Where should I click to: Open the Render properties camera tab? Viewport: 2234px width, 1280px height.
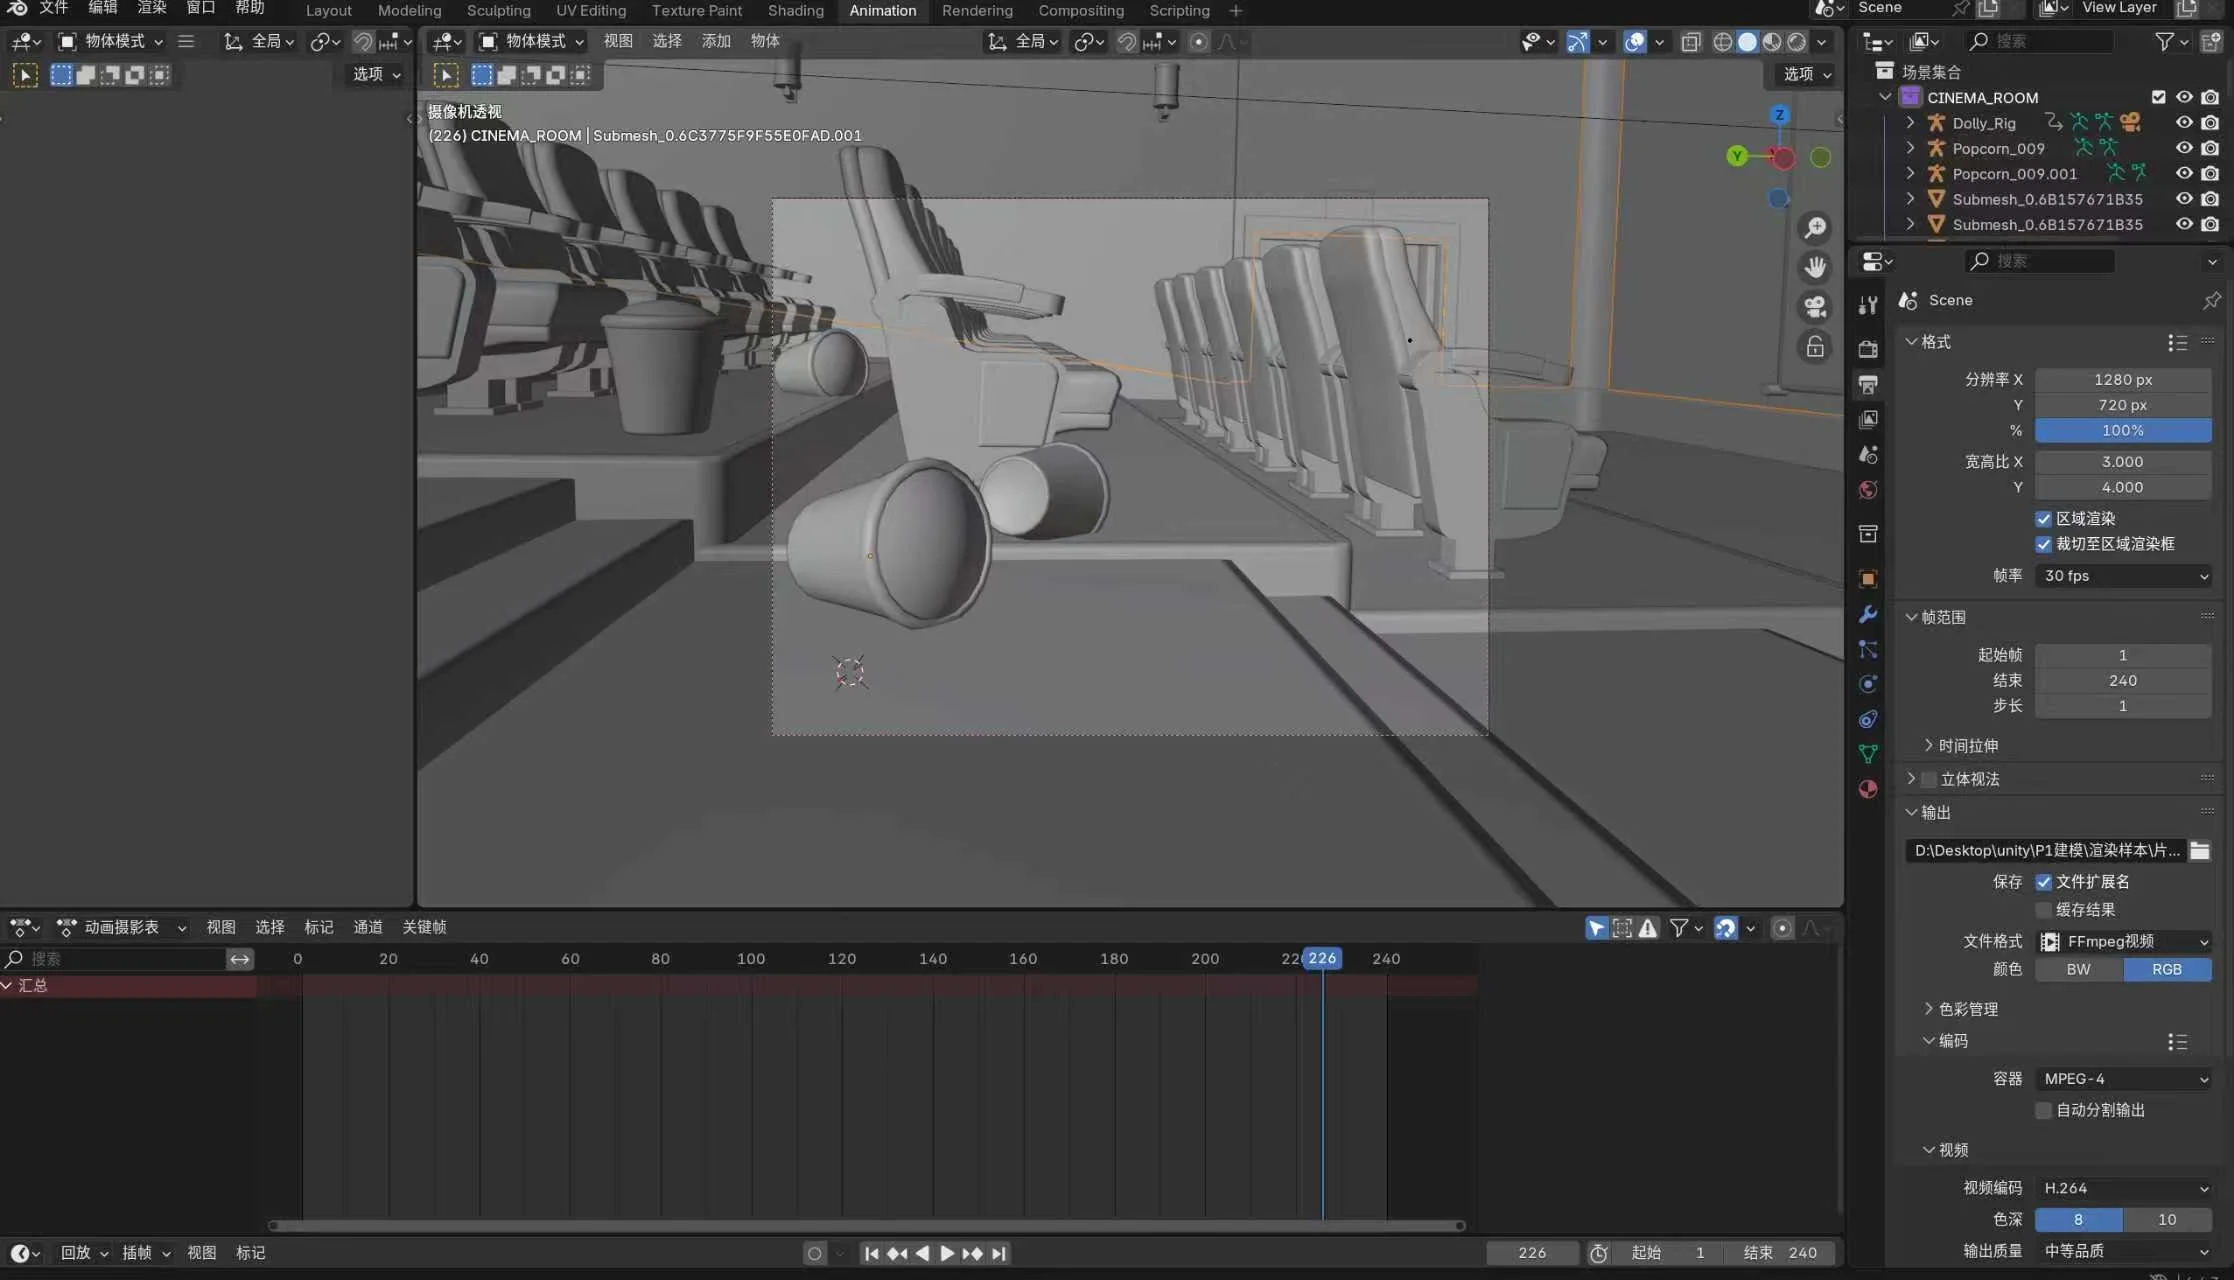point(1867,349)
